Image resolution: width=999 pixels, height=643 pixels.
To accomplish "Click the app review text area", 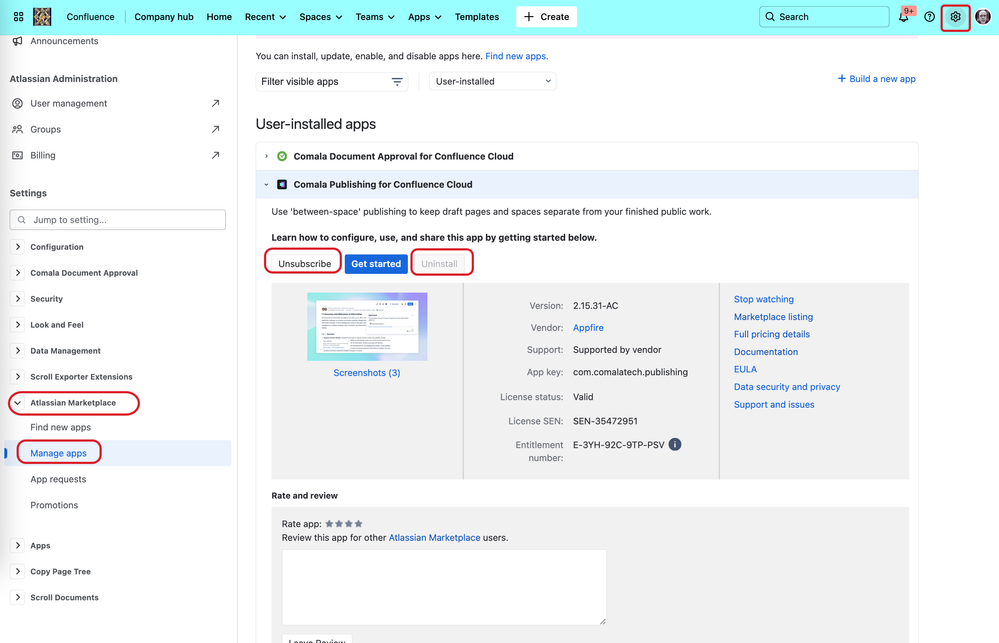I will click(x=444, y=587).
